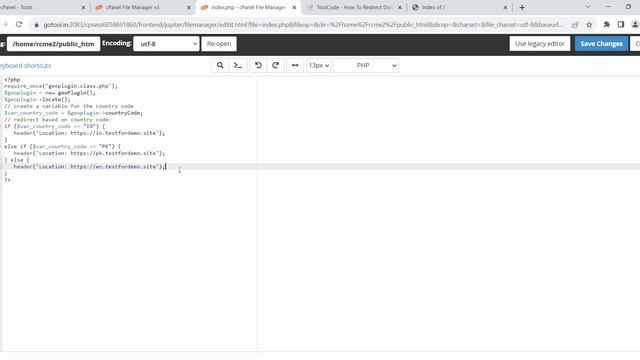
Task: Click the file path field /home/rcme2/public_htm
Action: [x=53, y=44]
